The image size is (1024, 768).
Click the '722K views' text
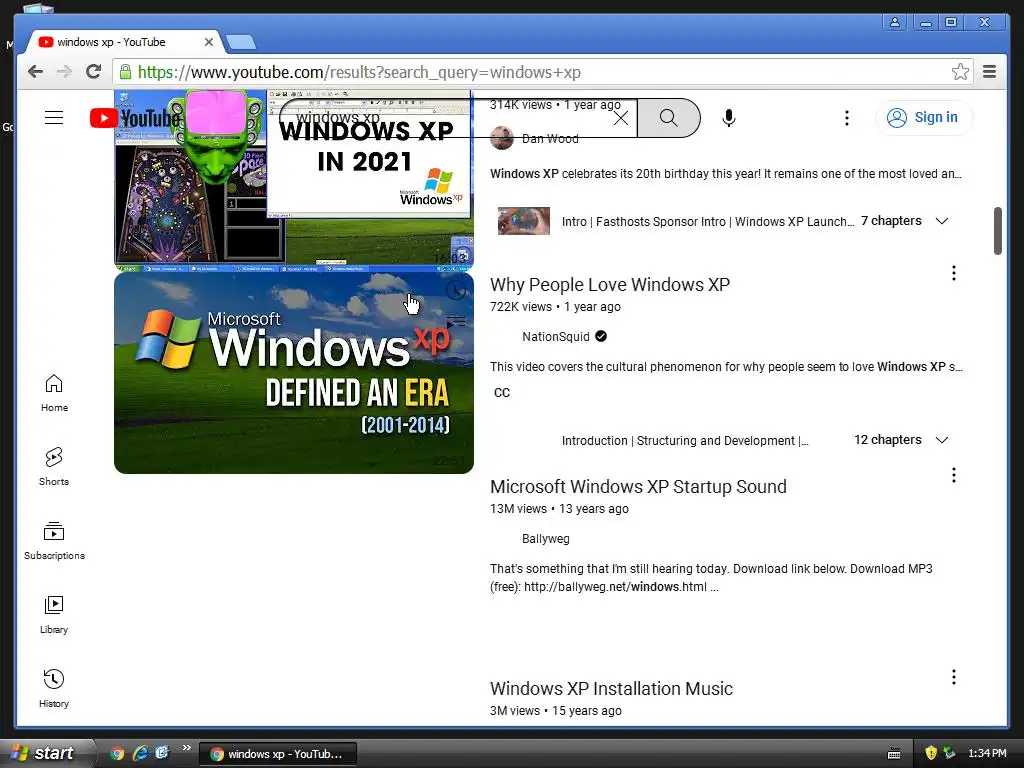(520, 307)
